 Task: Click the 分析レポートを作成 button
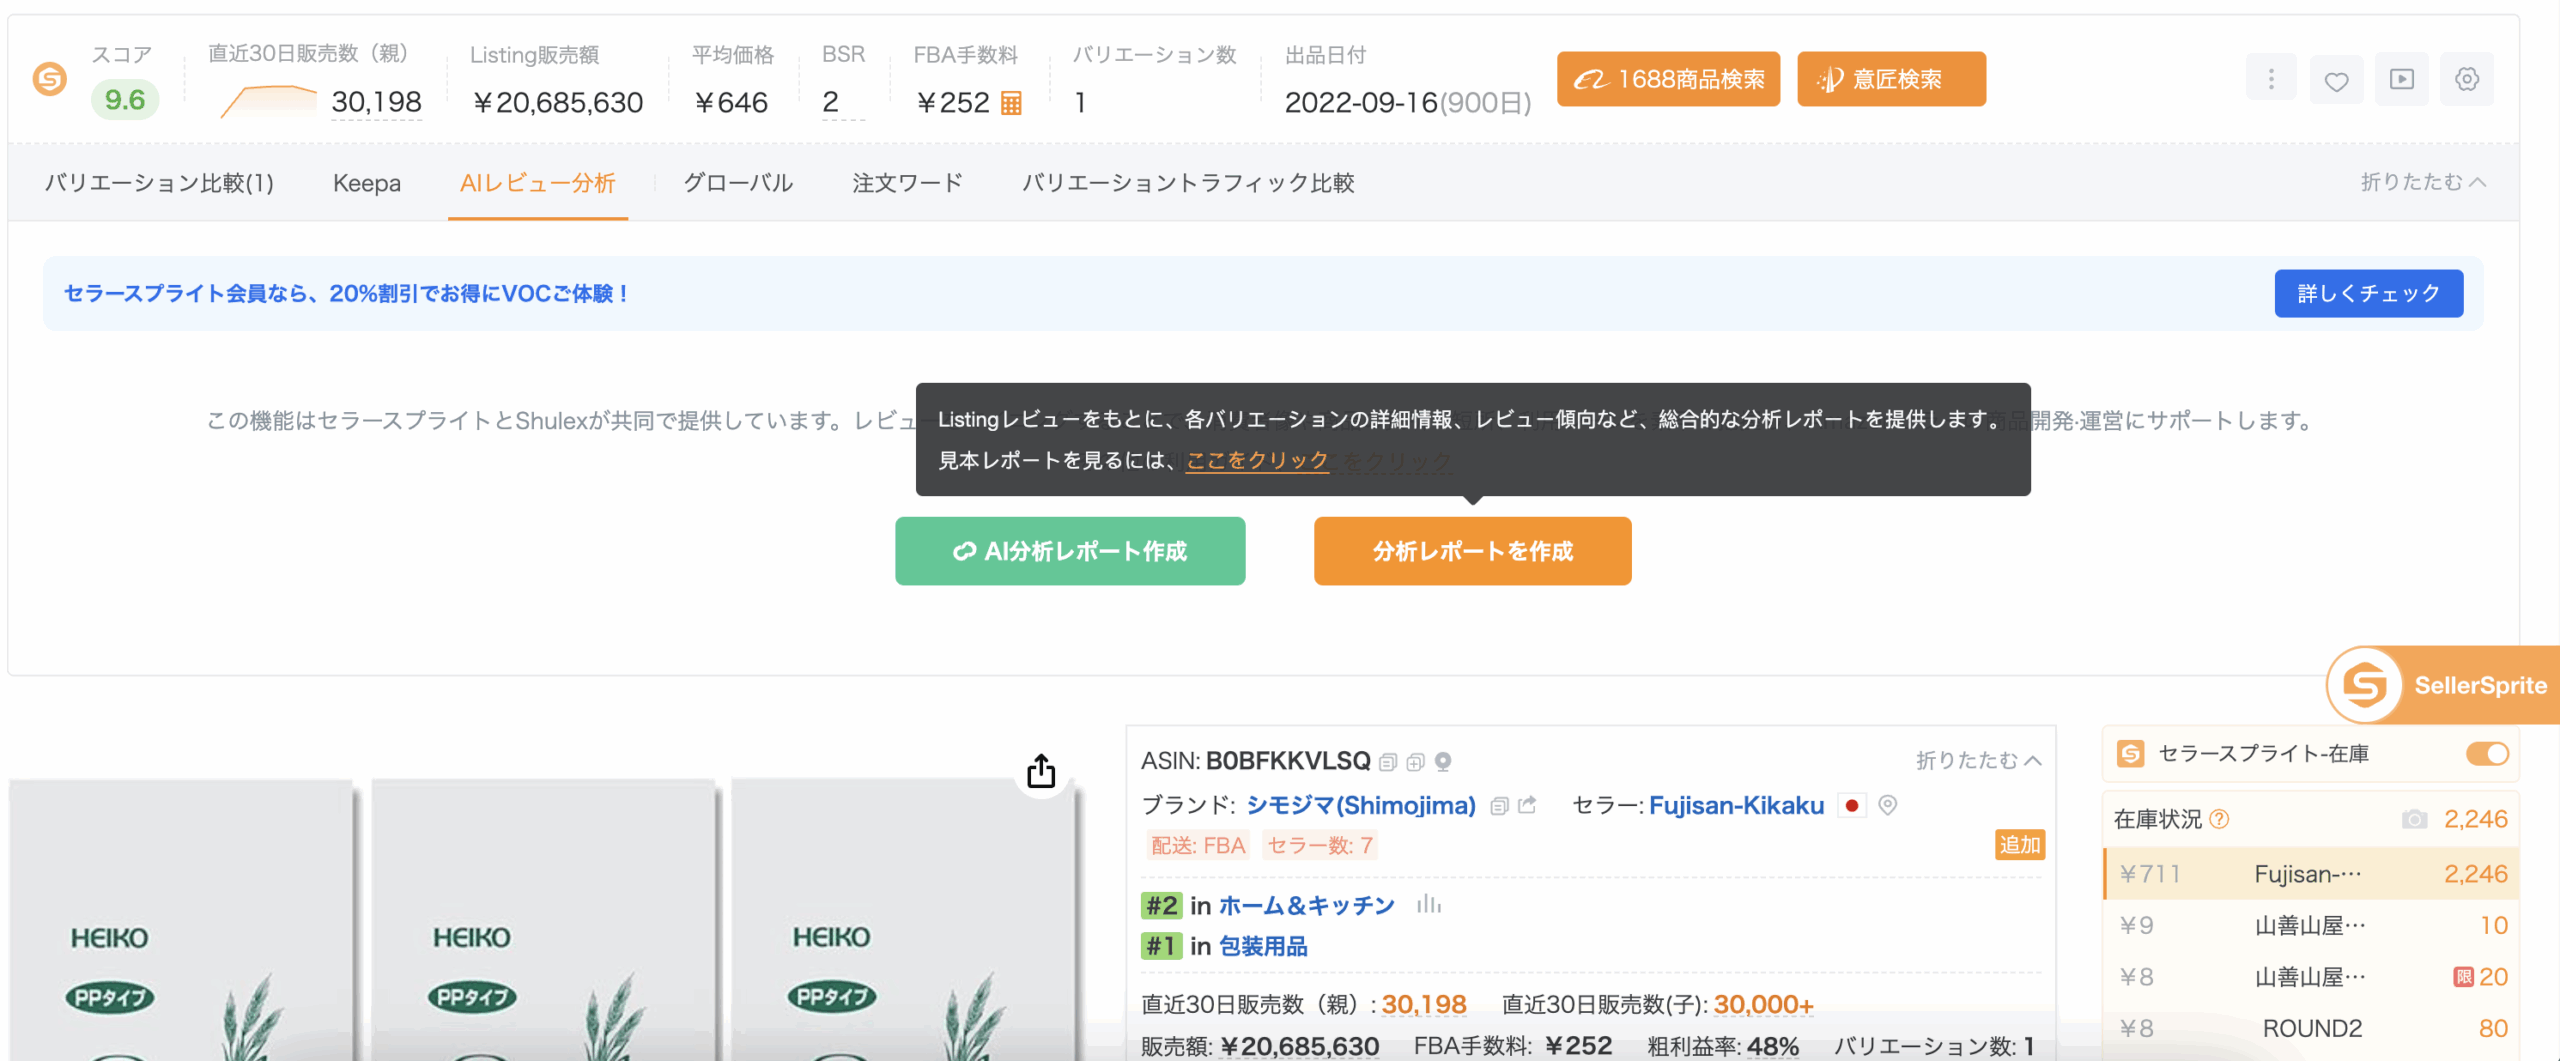tap(1472, 551)
